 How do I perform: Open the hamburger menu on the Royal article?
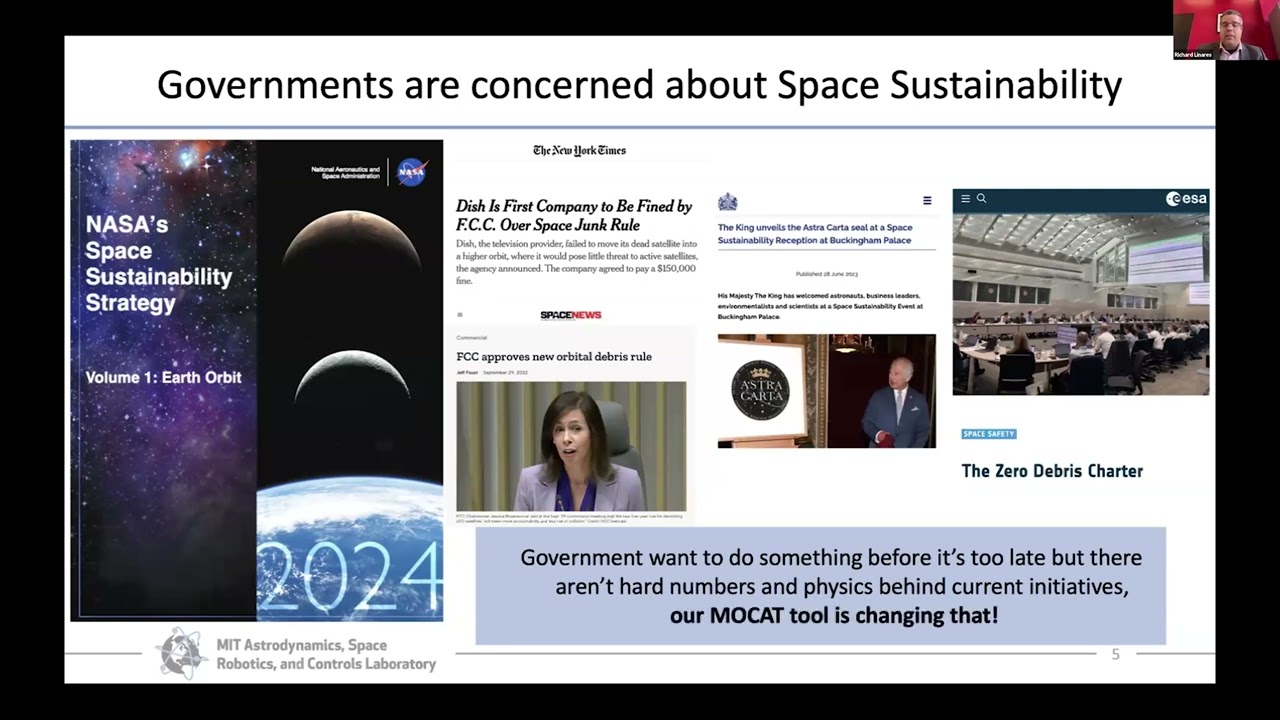pyautogui.click(x=927, y=201)
